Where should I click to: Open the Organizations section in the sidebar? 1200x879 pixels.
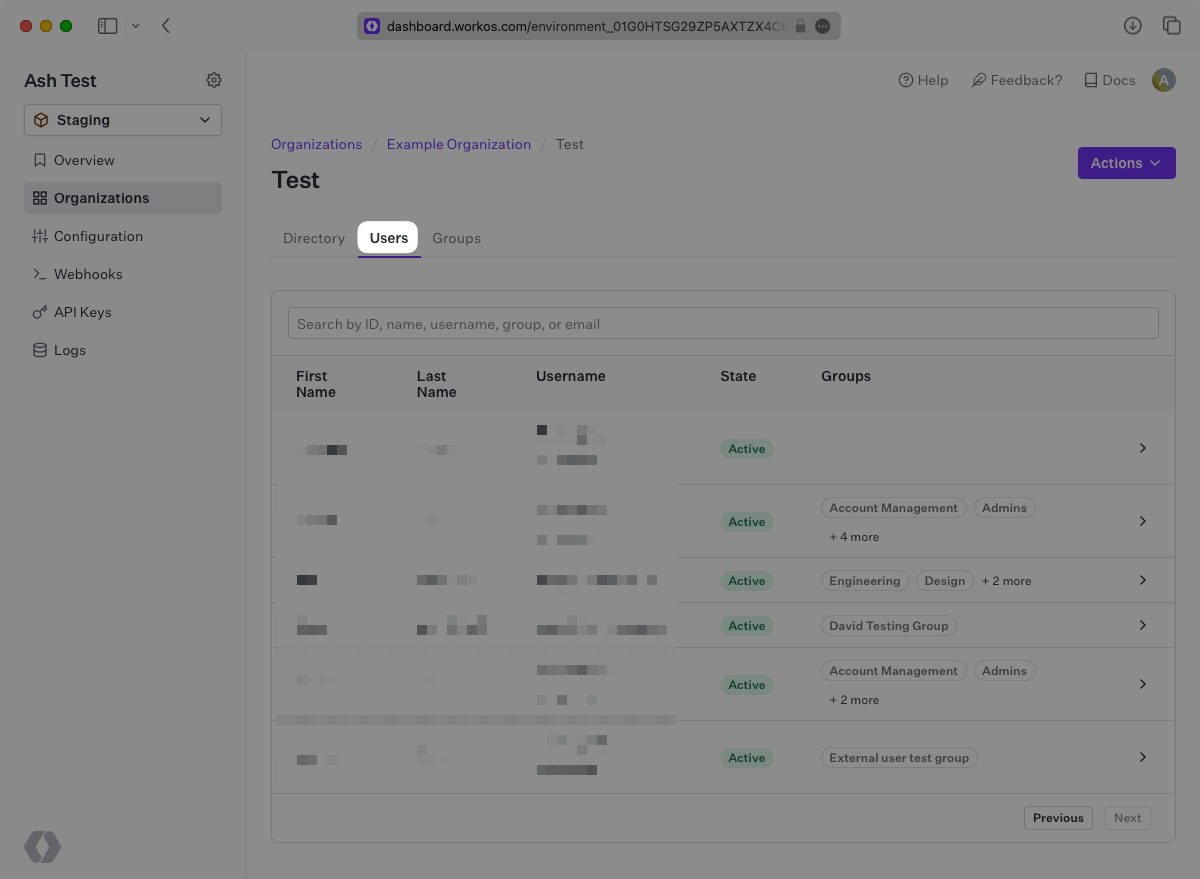[x=100, y=197]
